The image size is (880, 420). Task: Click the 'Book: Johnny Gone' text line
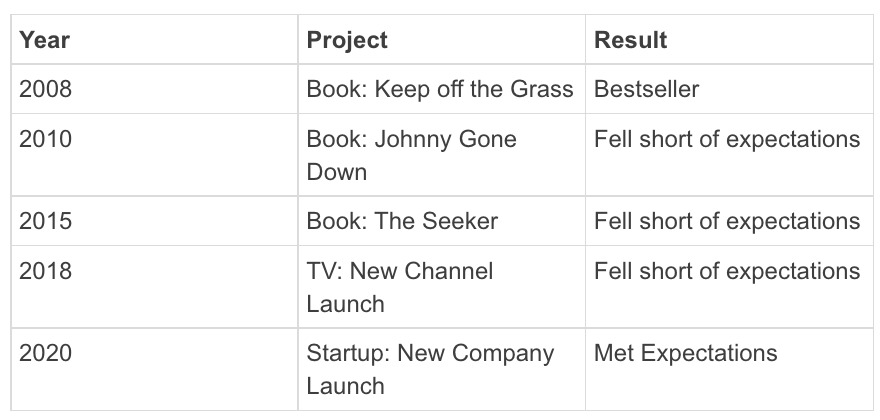click(411, 139)
